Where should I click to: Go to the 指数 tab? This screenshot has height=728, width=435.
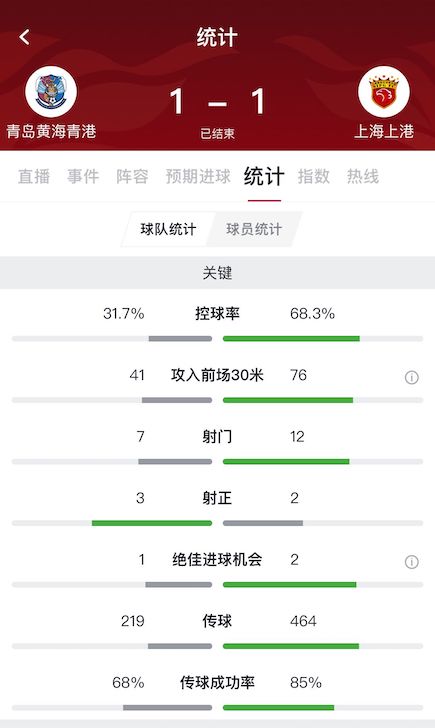(x=314, y=176)
